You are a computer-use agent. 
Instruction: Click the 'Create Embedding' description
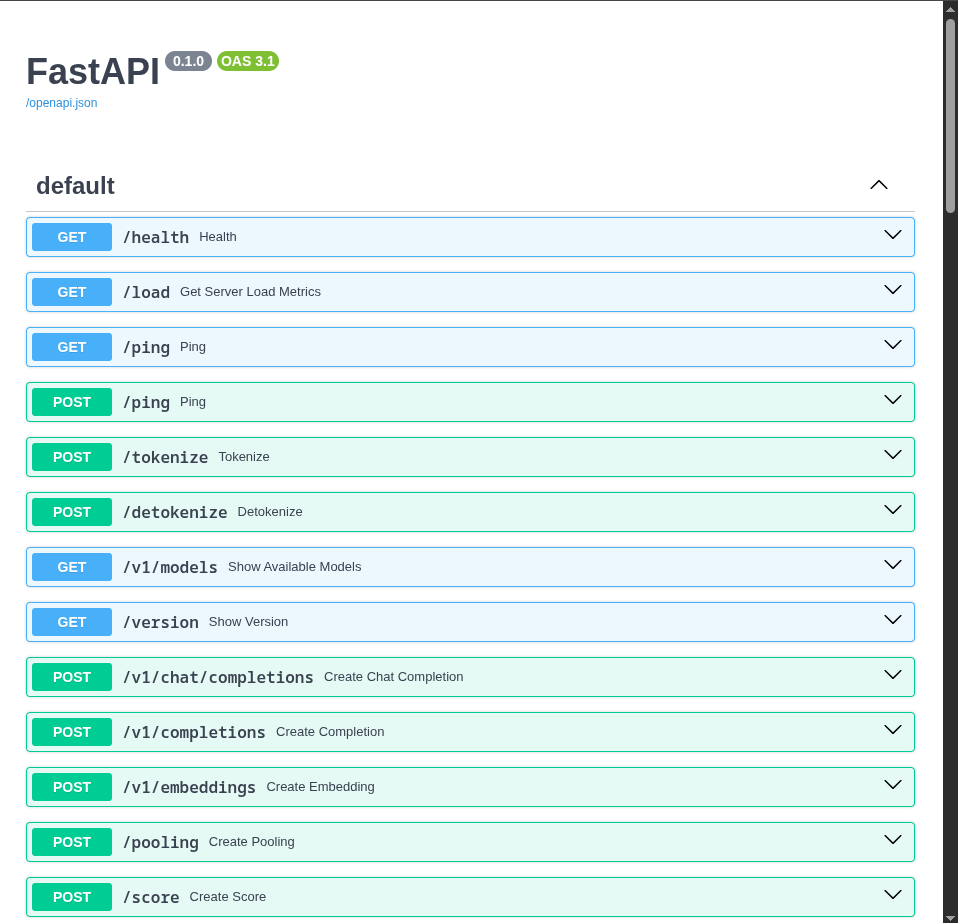pyautogui.click(x=320, y=786)
